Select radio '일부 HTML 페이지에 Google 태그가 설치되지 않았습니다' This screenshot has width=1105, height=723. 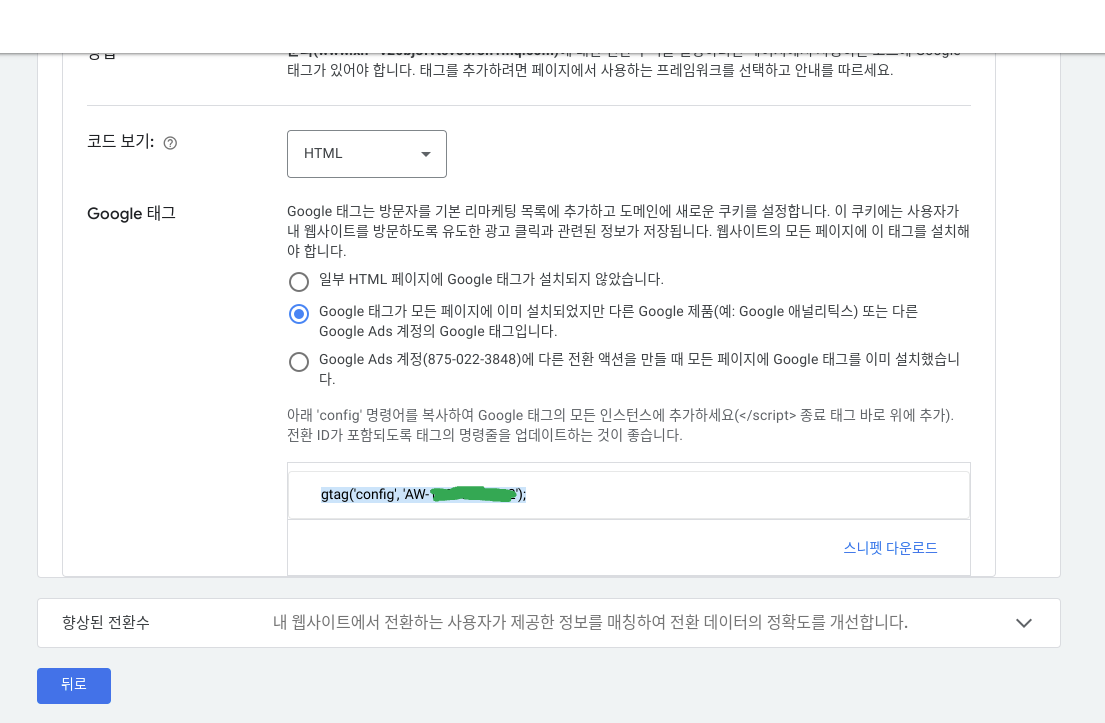299,282
